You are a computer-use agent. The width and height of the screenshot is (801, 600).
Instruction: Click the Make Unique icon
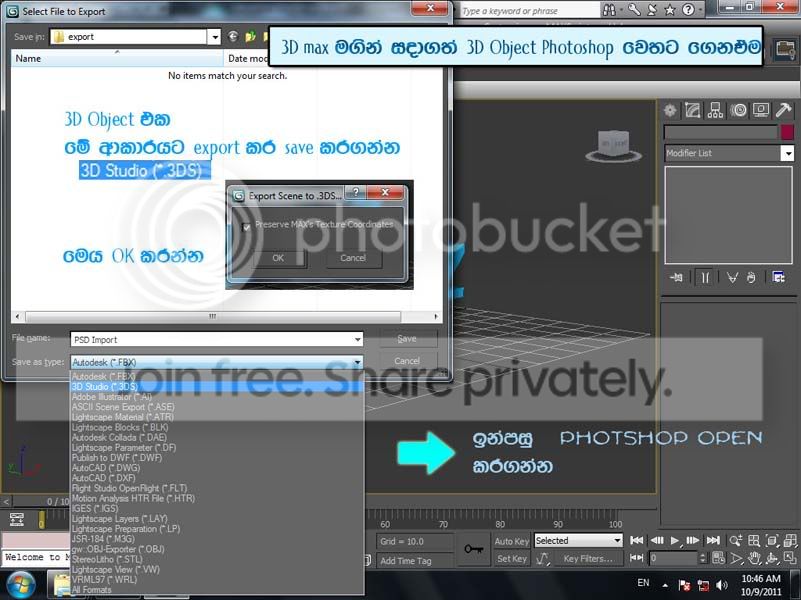pos(732,277)
